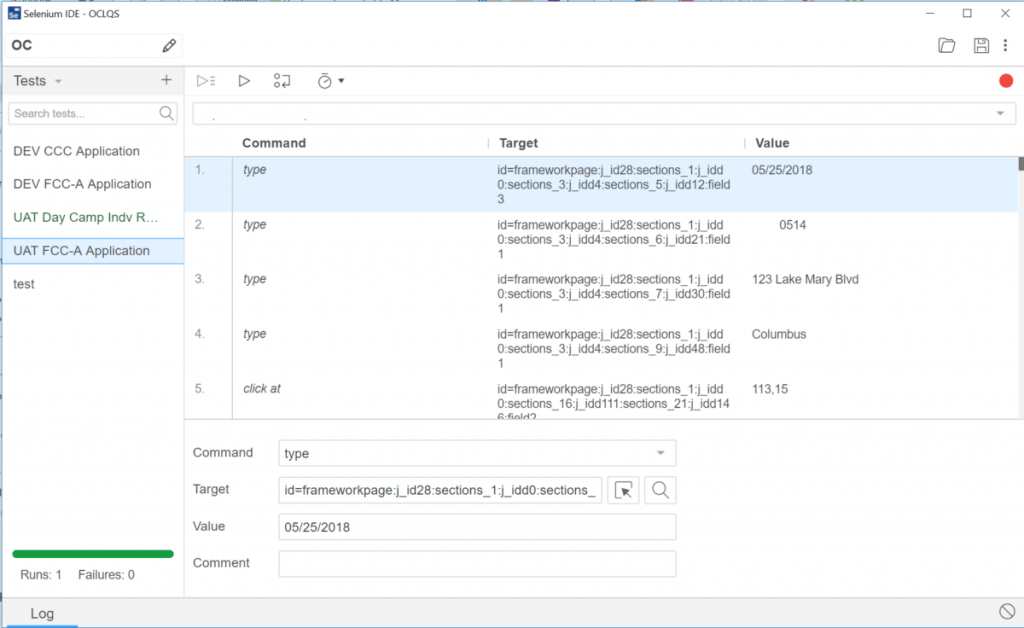Clear the log with the circle-slash icon

[1007, 612]
